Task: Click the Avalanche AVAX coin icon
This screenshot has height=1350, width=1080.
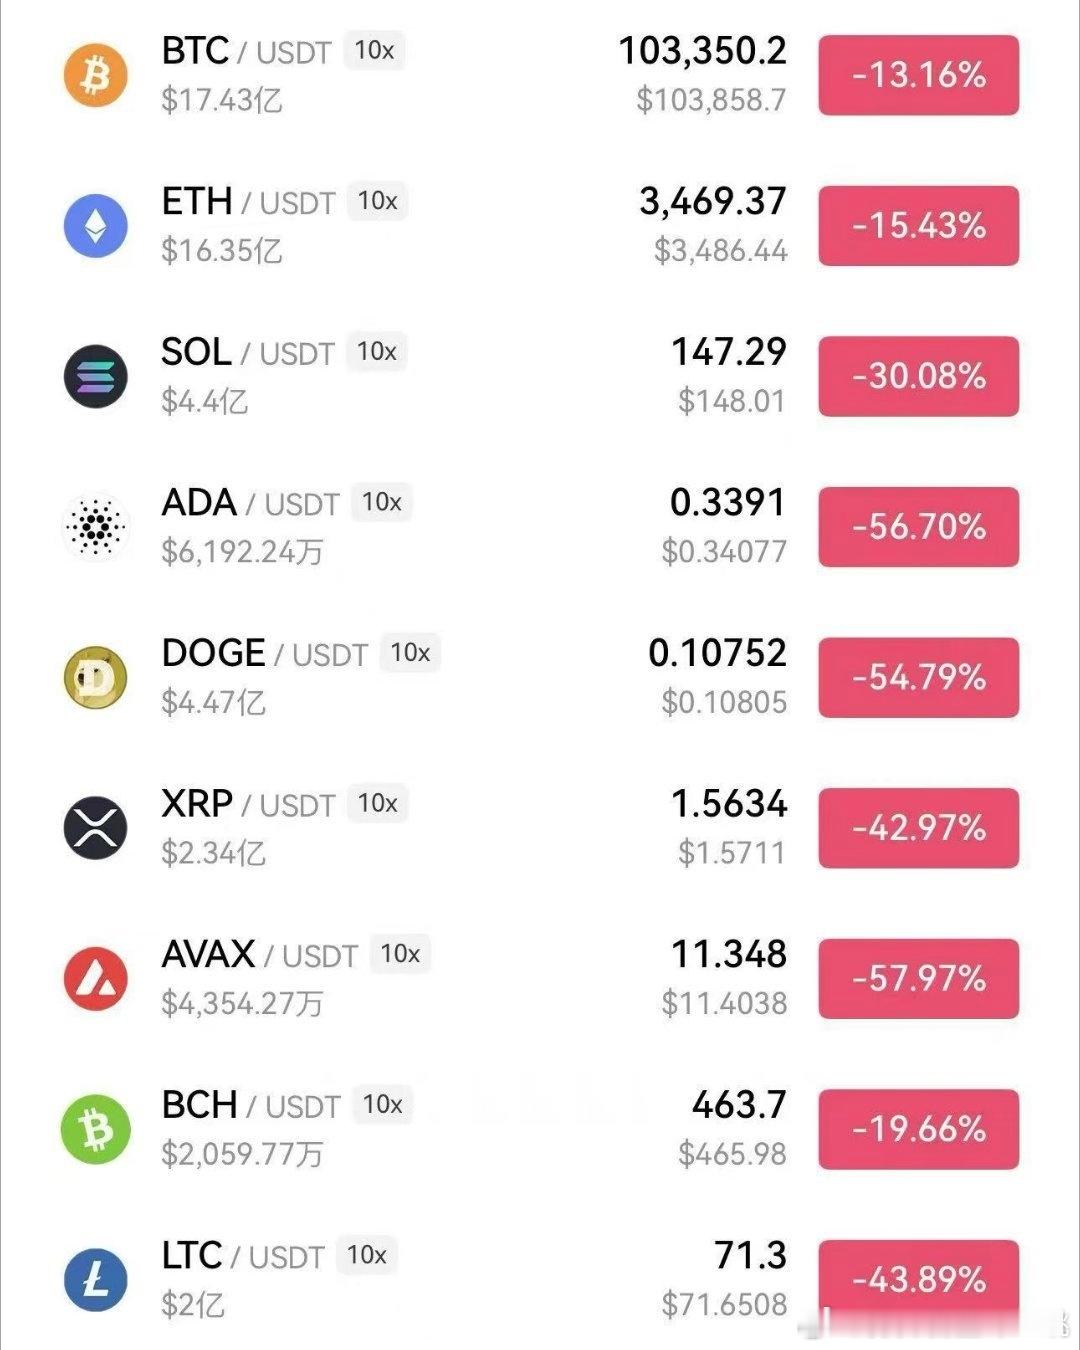Action: 96,978
